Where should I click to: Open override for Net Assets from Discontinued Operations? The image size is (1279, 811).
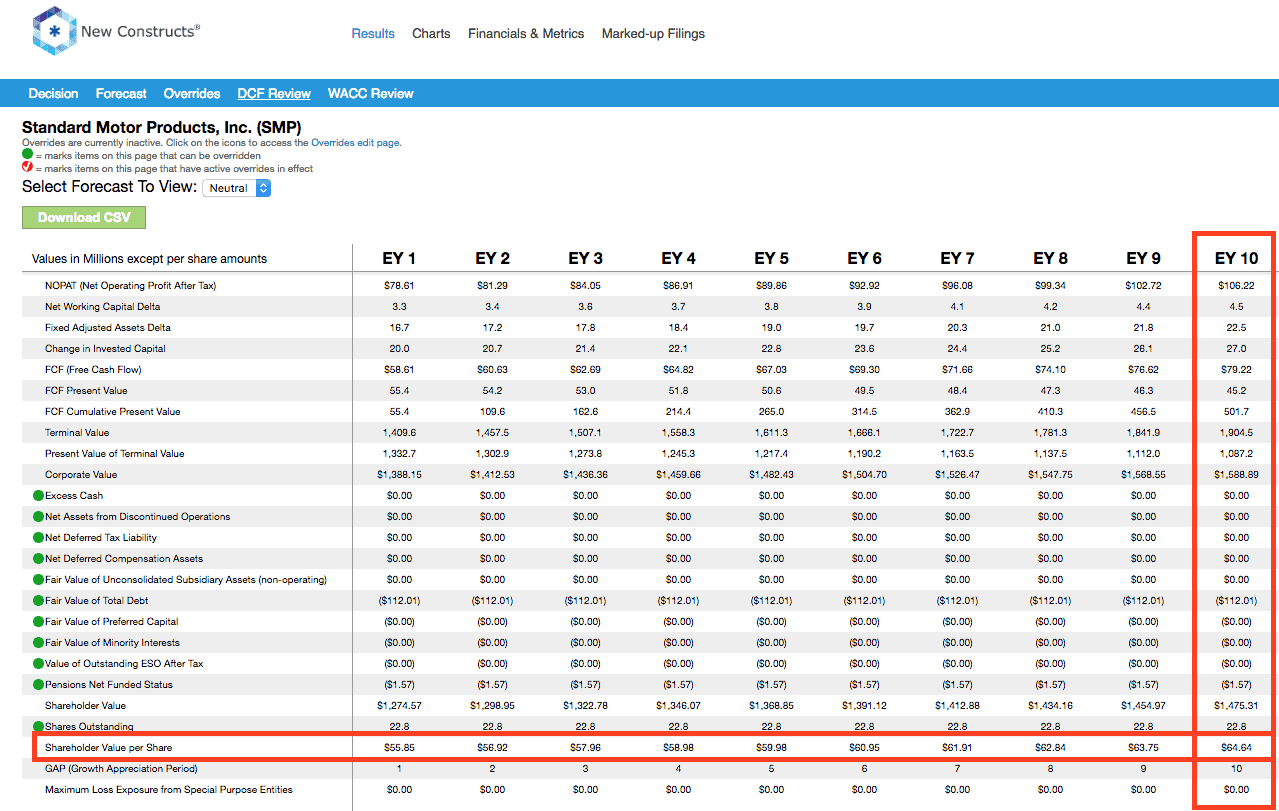(38, 517)
